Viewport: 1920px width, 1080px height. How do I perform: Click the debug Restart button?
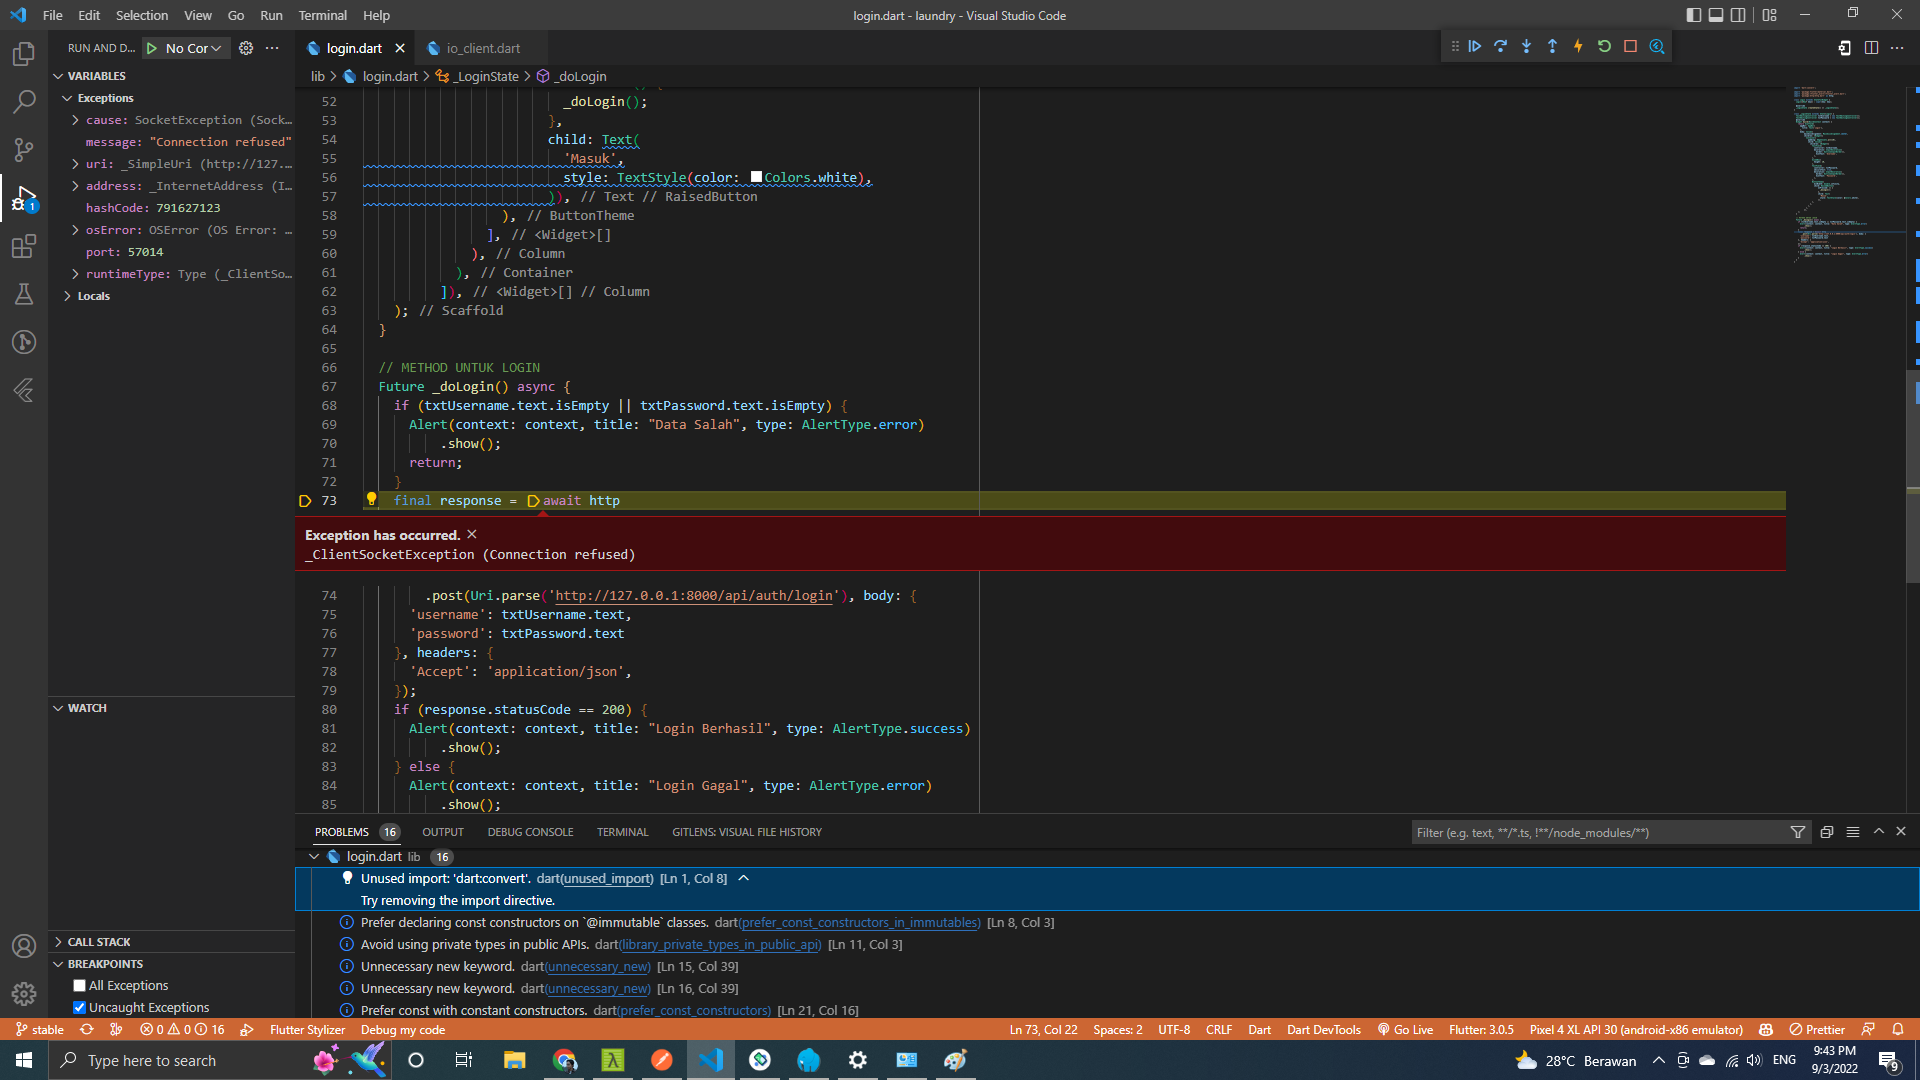(1605, 47)
